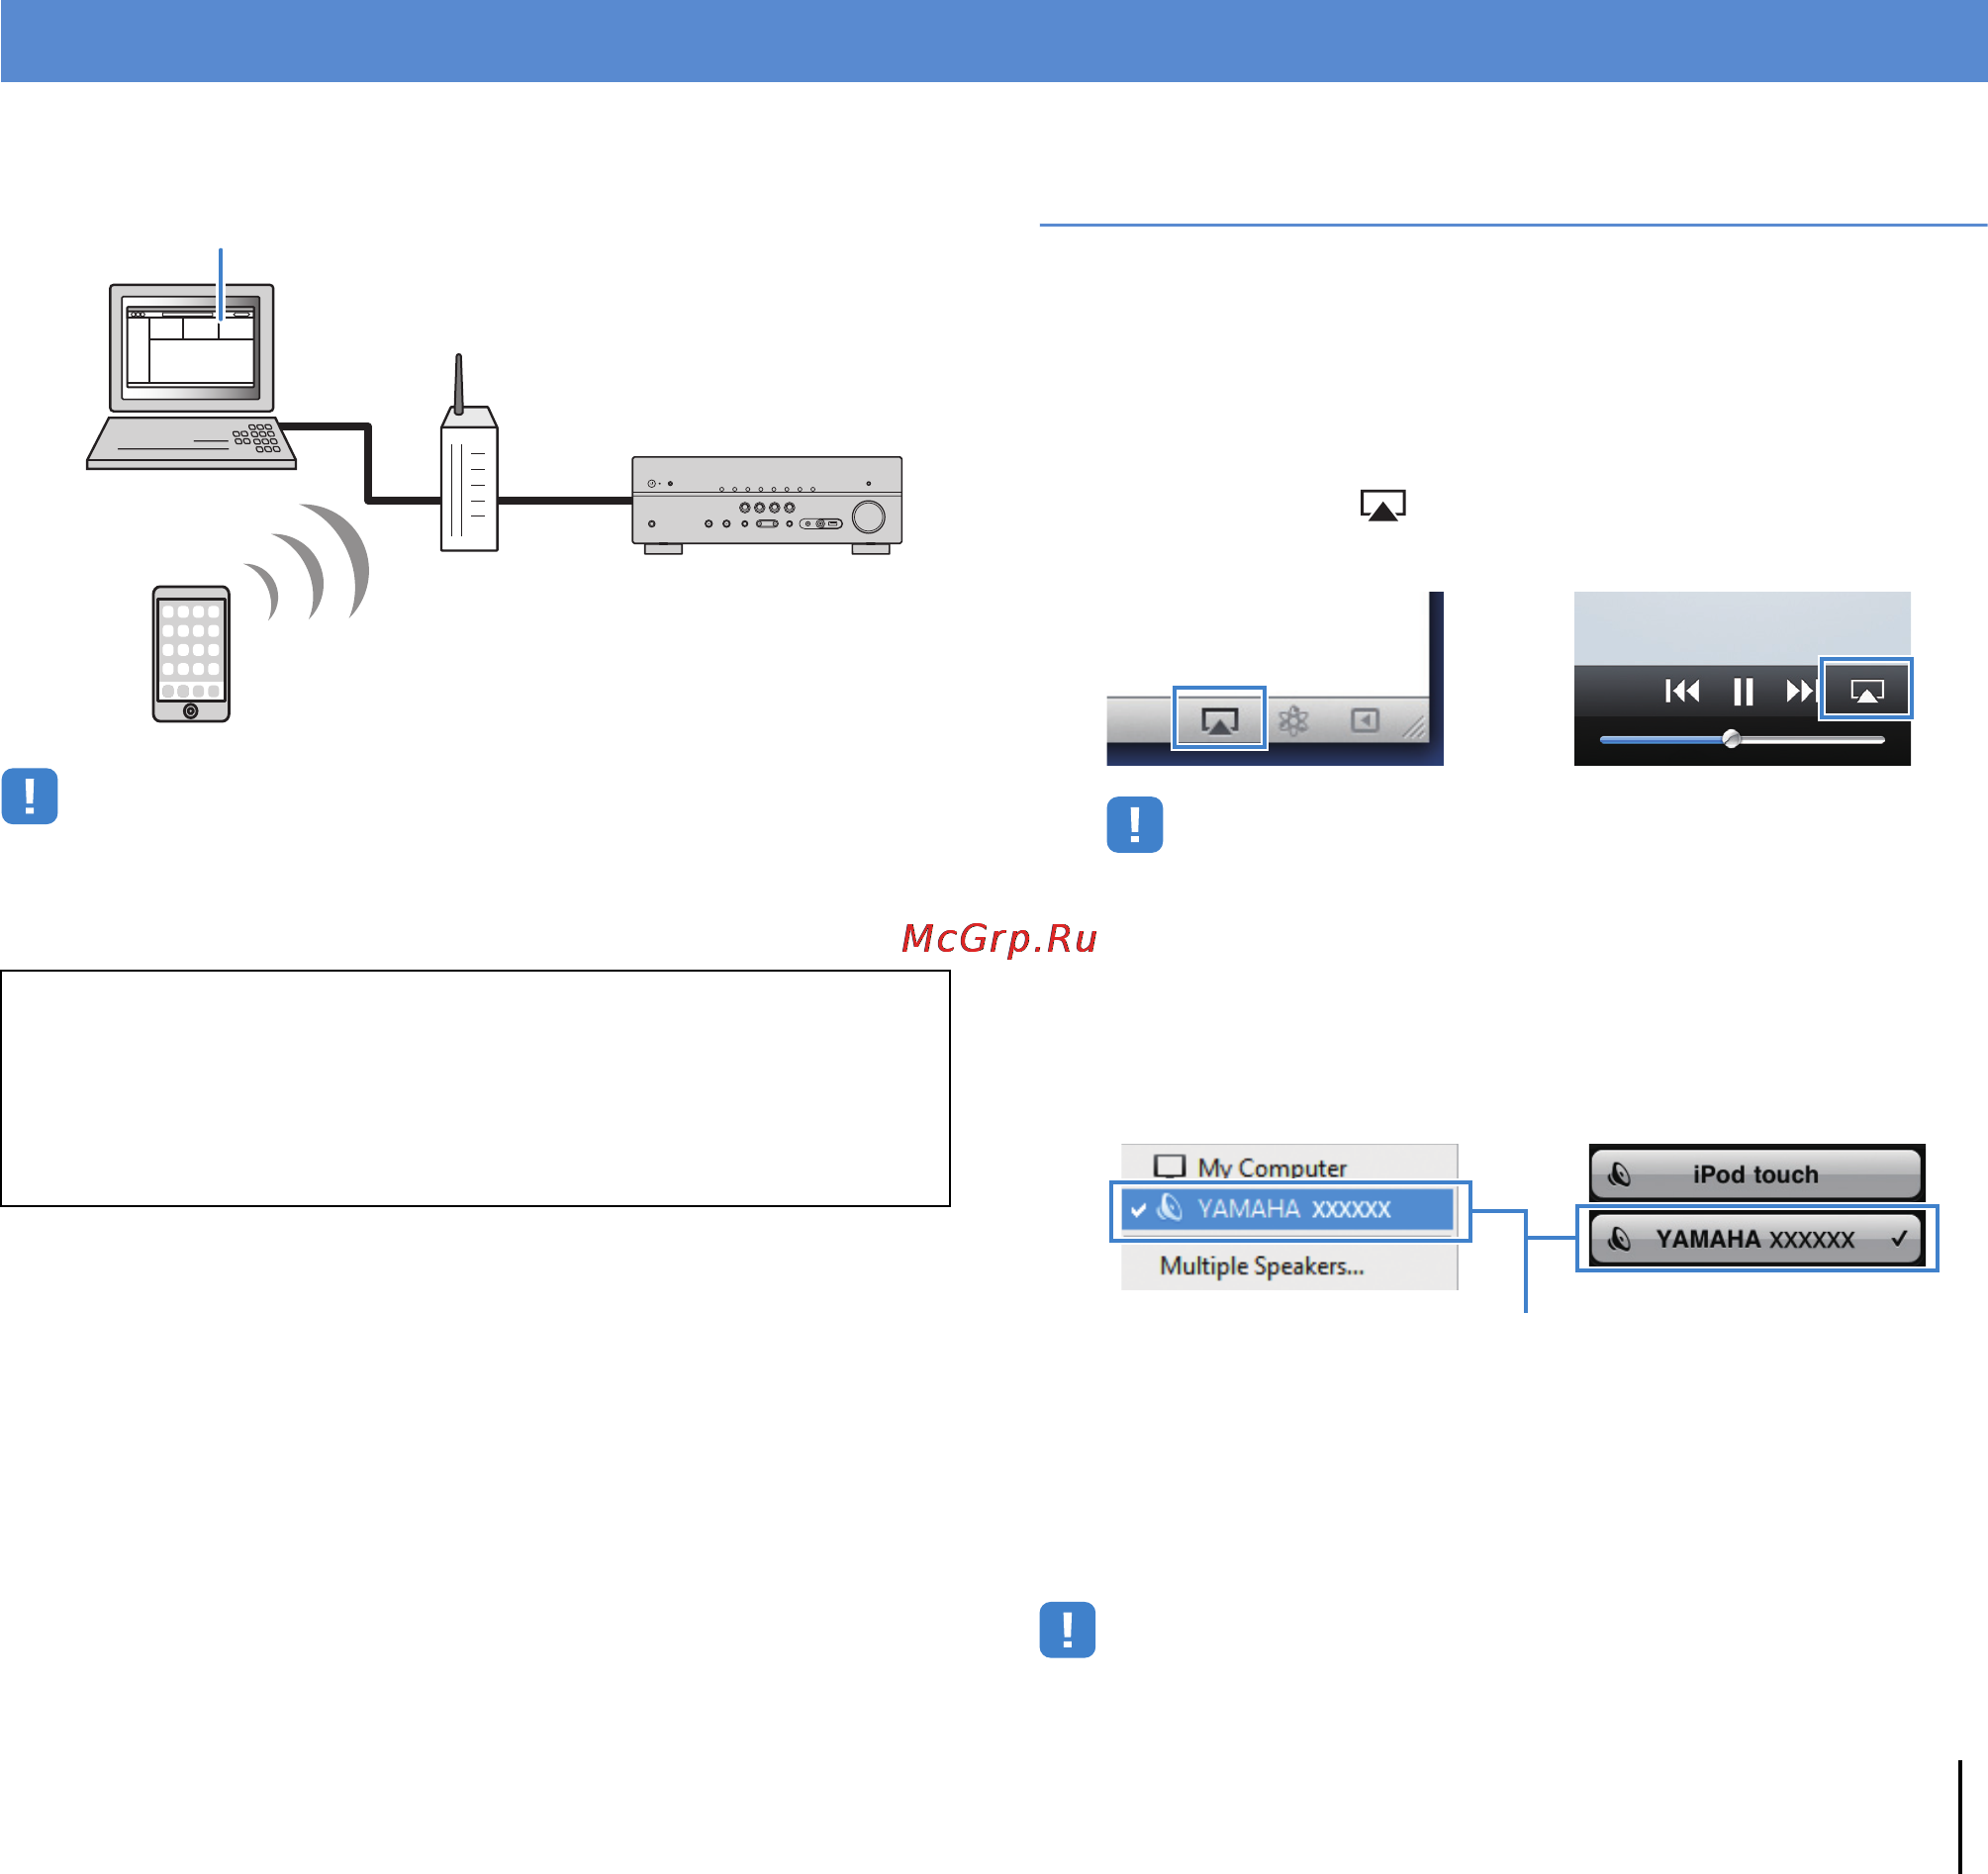Tap the next track button
The image size is (1988, 1874).
pos(1800,691)
